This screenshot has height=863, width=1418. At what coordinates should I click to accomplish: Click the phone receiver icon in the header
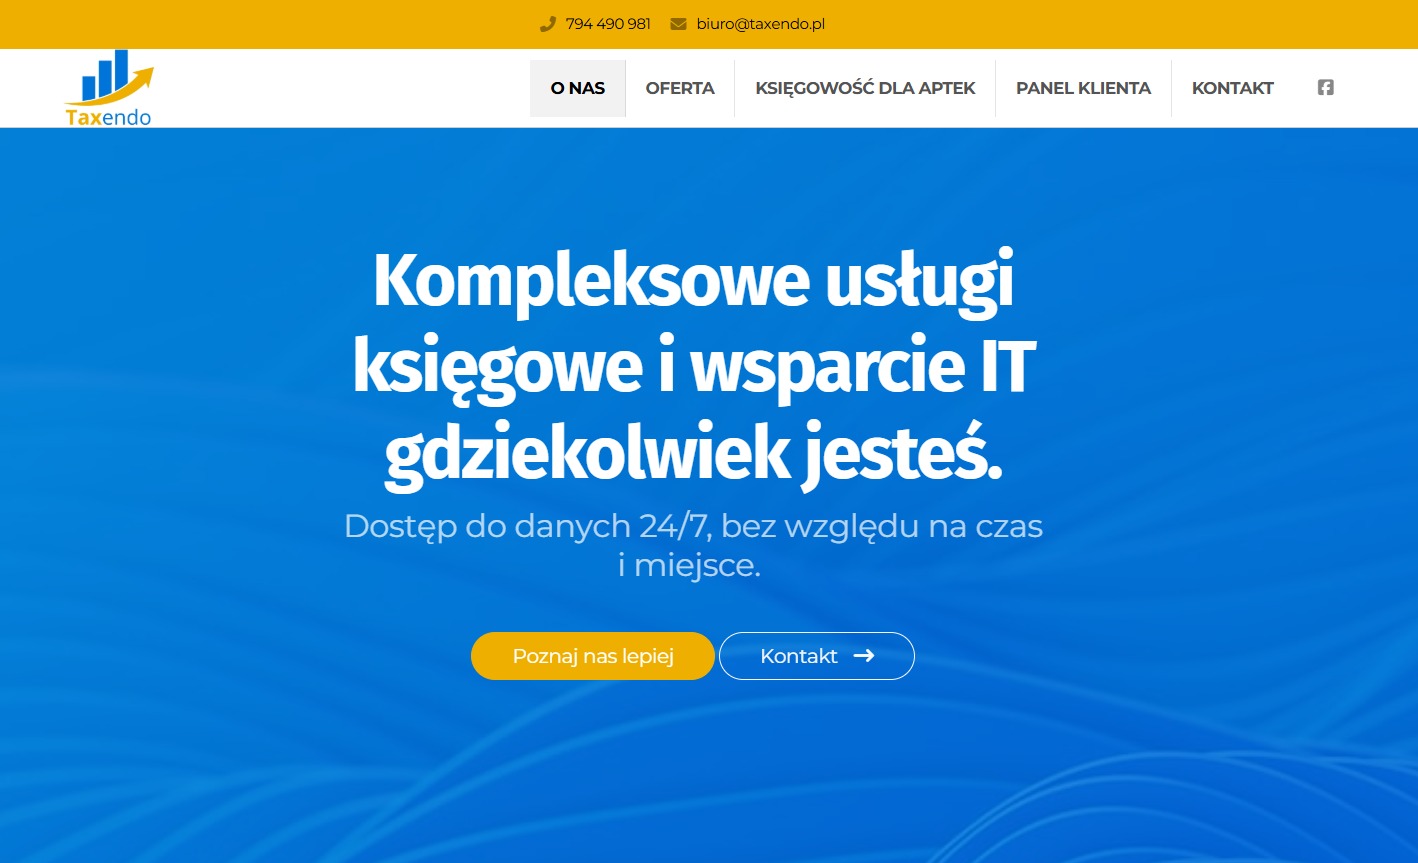click(547, 23)
